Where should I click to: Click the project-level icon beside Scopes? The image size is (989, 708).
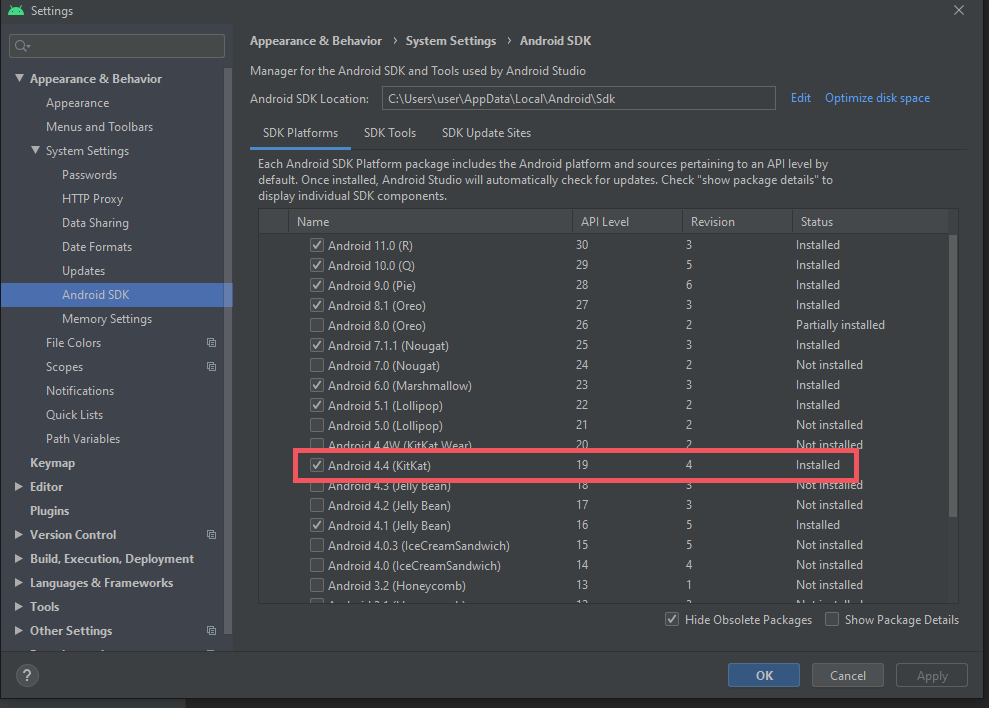tap(211, 367)
